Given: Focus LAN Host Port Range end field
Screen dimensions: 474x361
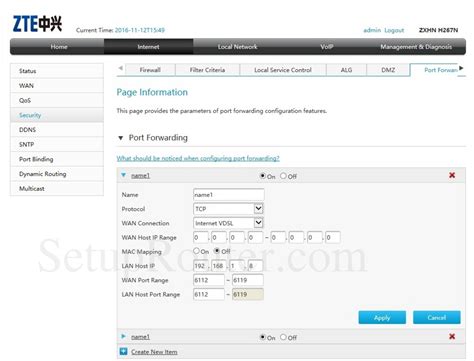Looking at the screenshot, I should pyautogui.click(x=248, y=294).
